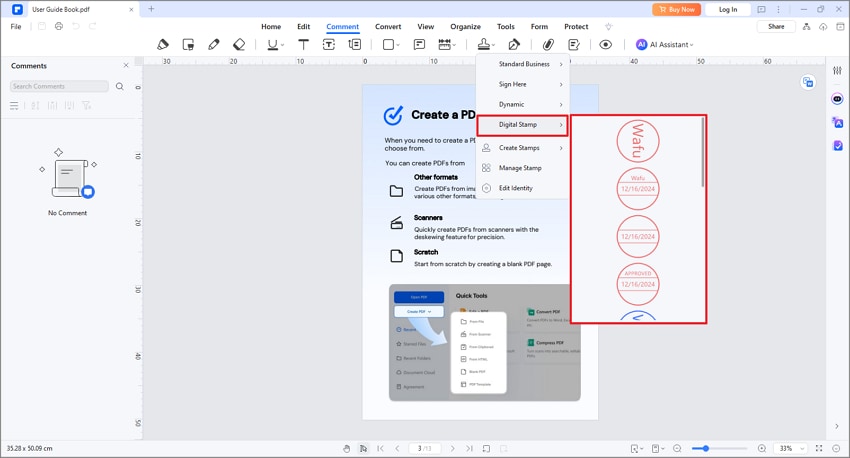
Task: Enter full screen mode from status bar
Action: [x=819, y=448]
